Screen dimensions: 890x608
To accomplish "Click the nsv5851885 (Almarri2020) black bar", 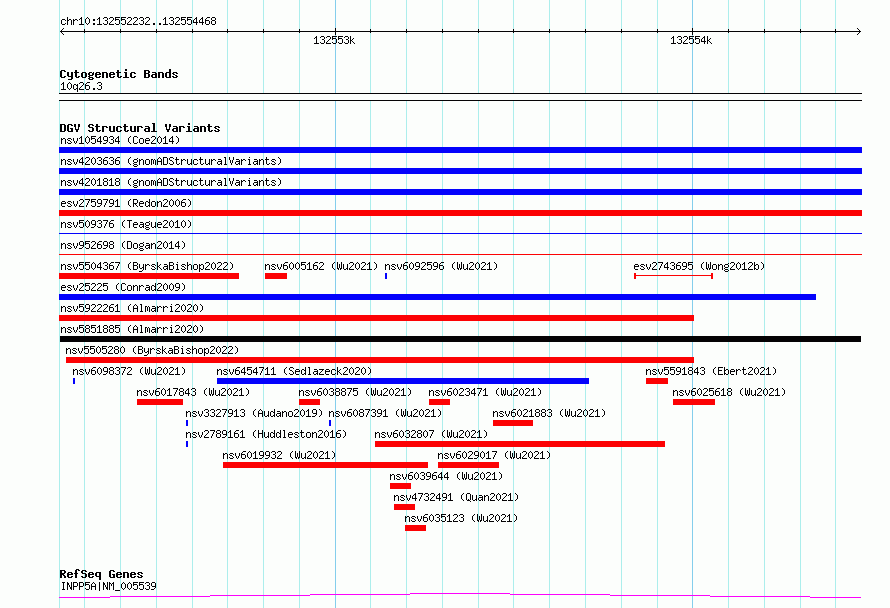I will 460,339.
